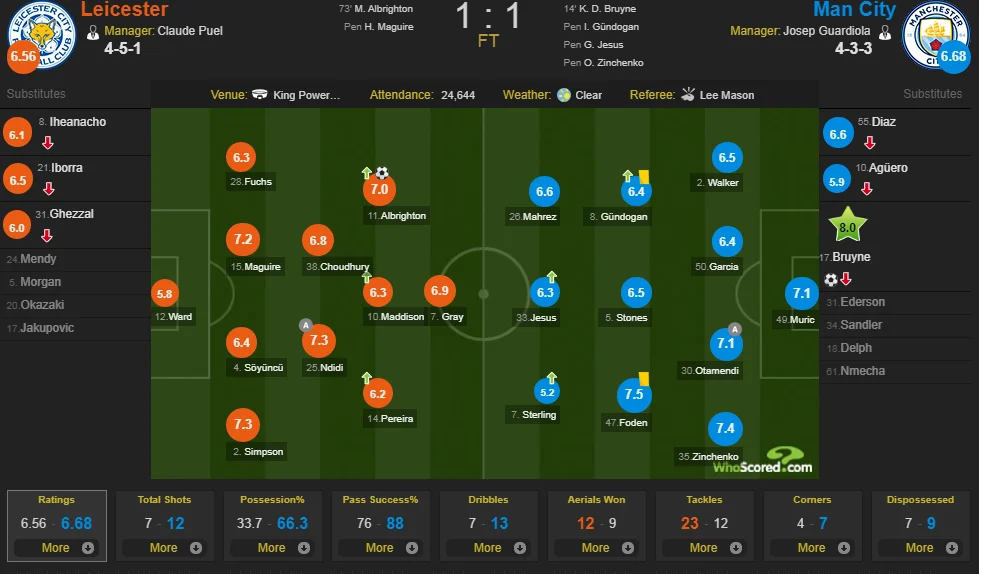The height and width of the screenshot is (574, 983).
Task: Click the referee whistle icon
Action: click(688, 95)
